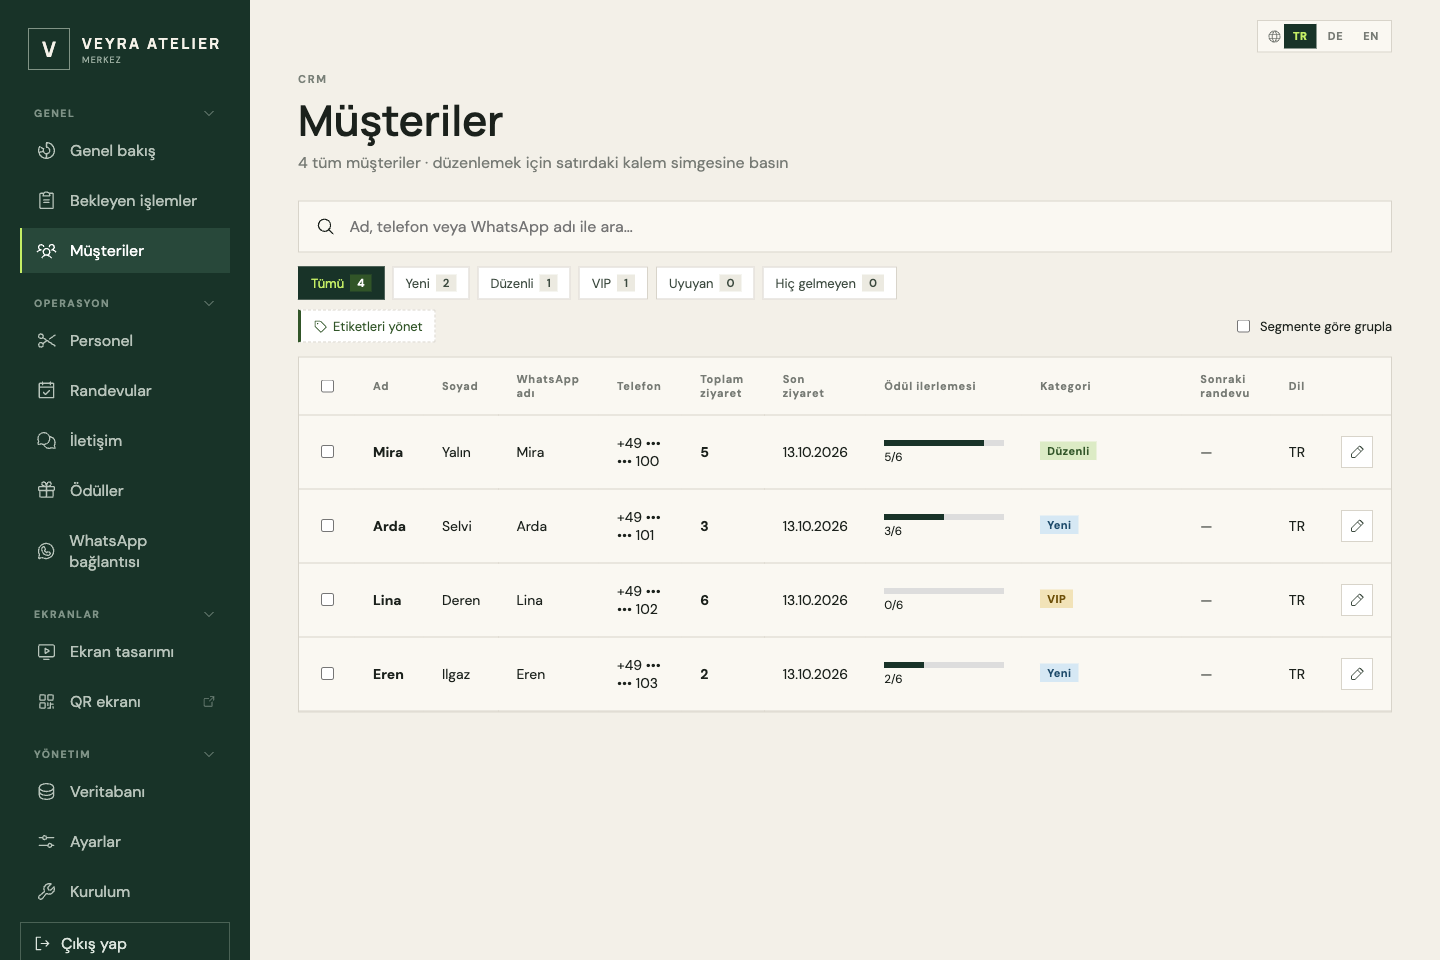Enable Segmente göre grupla checkbox
Image resolution: width=1440 pixels, height=960 pixels.
coord(1243,326)
